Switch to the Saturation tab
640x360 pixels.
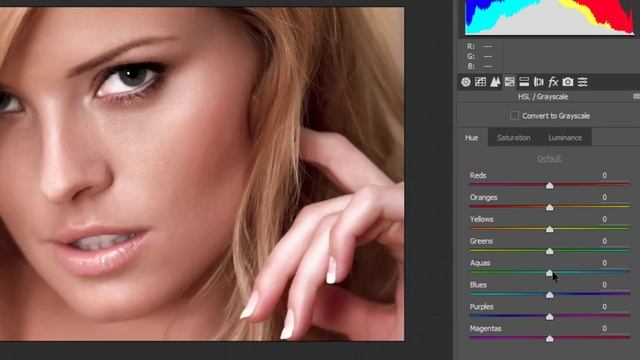(x=514, y=138)
